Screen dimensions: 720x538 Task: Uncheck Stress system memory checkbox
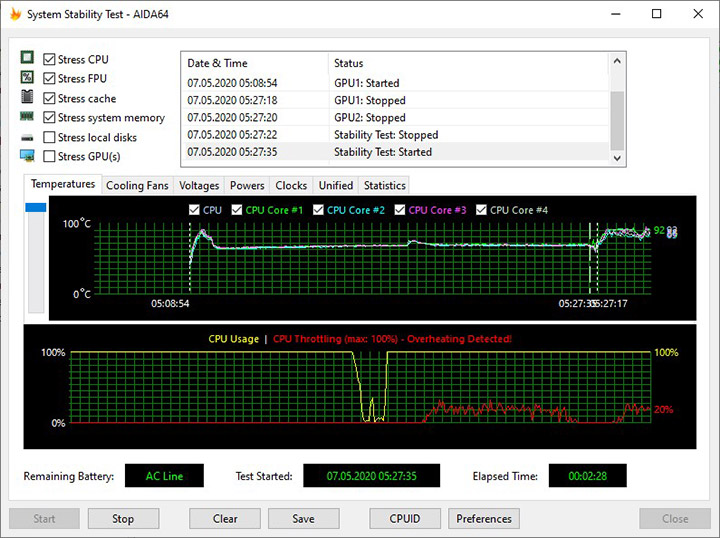pyautogui.click(x=49, y=118)
